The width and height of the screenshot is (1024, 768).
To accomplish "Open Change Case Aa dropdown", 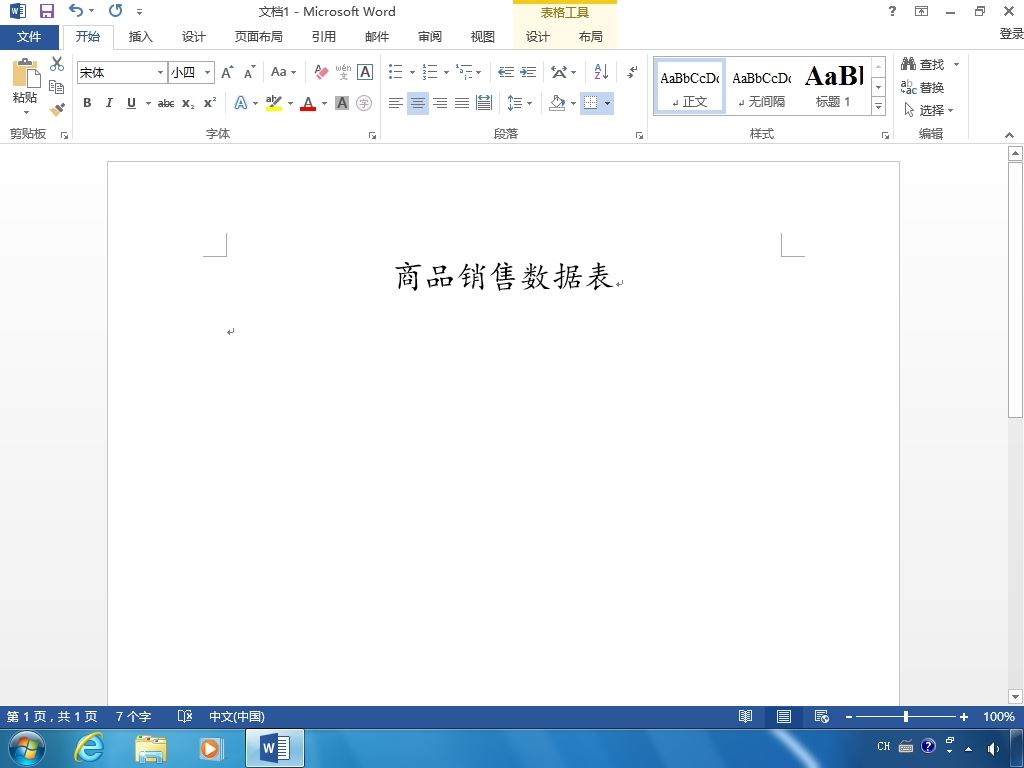I will tap(283, 72).
